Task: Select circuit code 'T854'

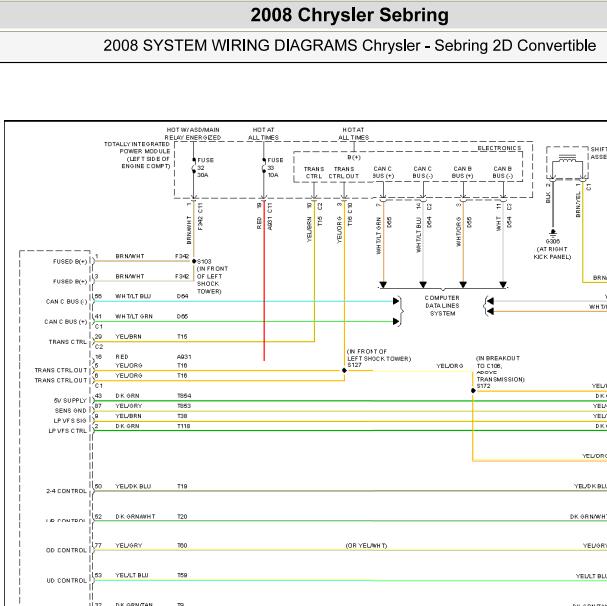Action: pyautogui.click(x=184, y=396)
